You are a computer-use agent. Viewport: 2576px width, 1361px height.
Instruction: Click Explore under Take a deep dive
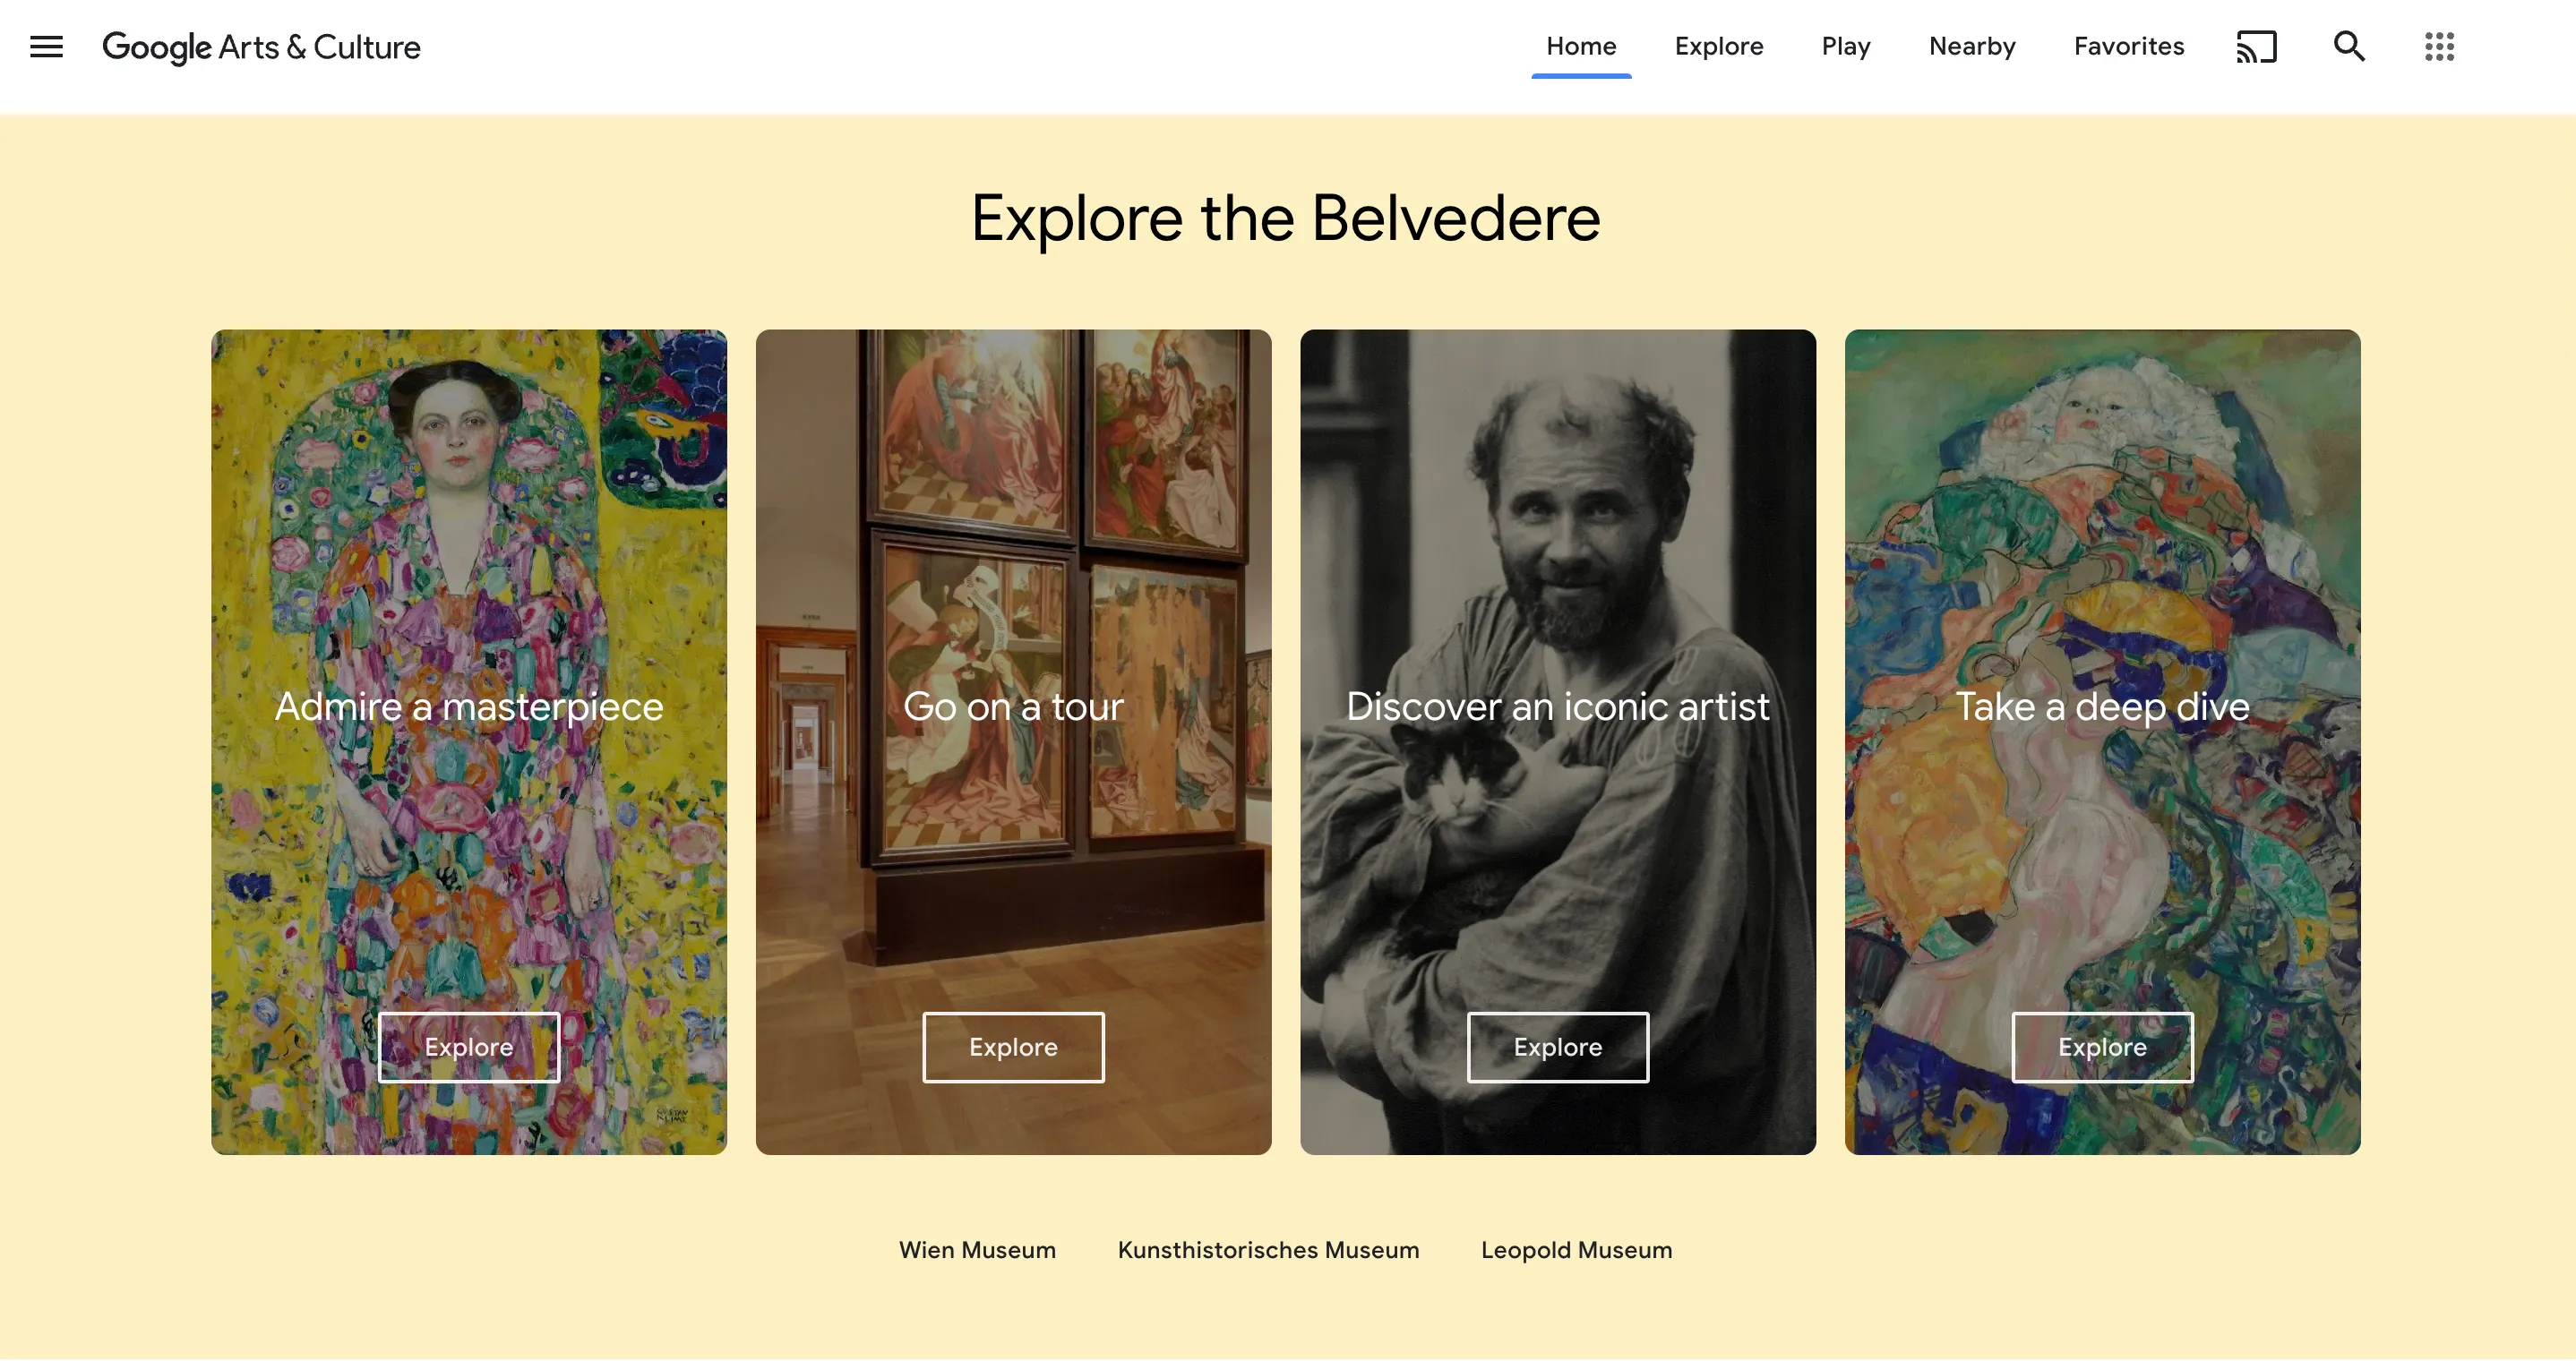2102,1047
